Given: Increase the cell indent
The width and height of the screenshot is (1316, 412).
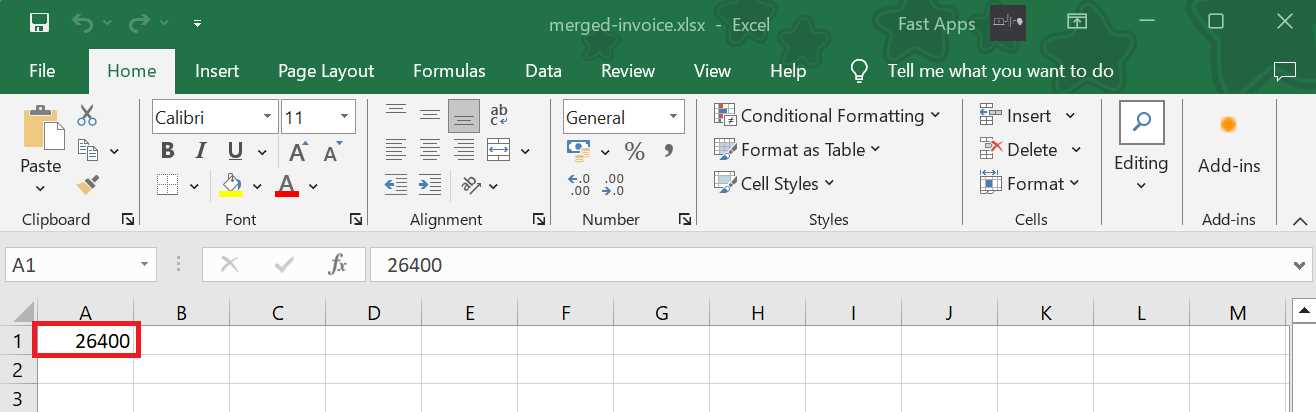Looking at the screenshot, I should pos(430,185).
